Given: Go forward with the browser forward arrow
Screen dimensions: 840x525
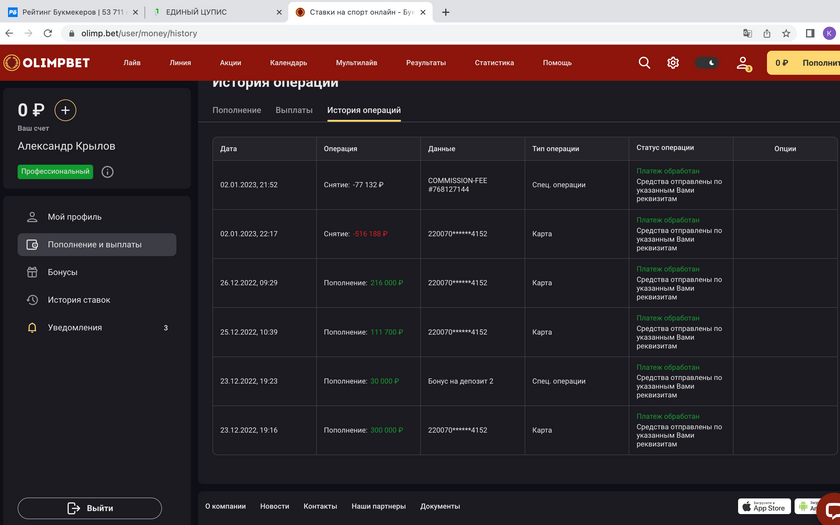Looking at the screenshot, I should [x=28, y=33].
